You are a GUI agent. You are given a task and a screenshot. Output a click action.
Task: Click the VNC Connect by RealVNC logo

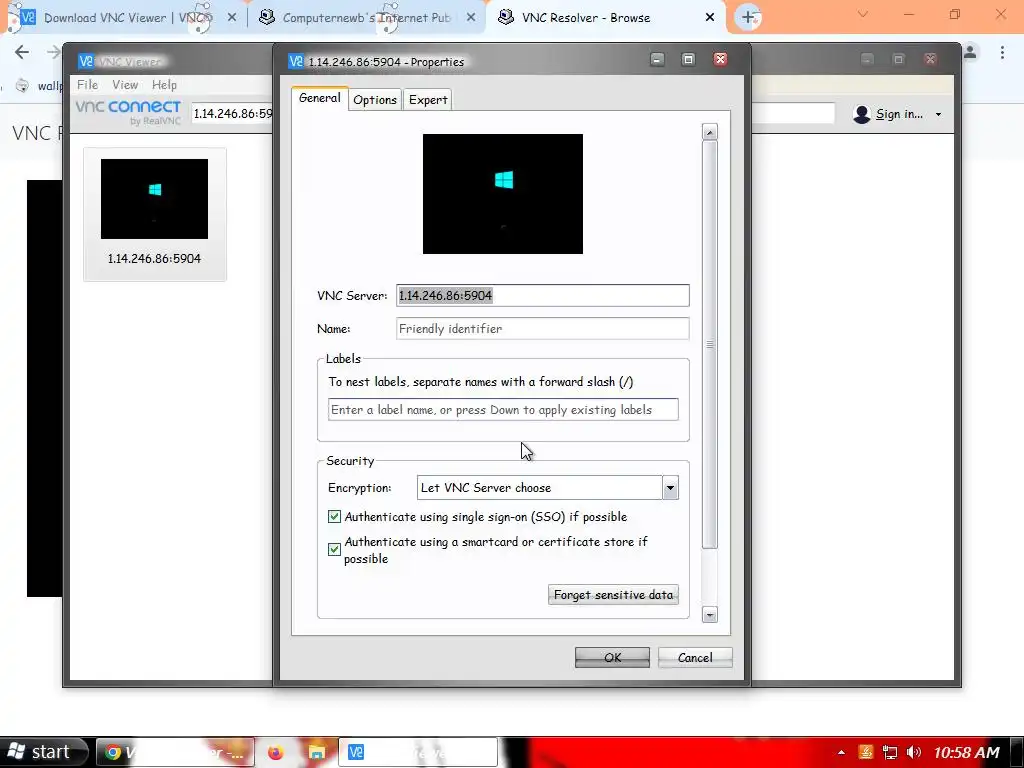click(128, 112)
